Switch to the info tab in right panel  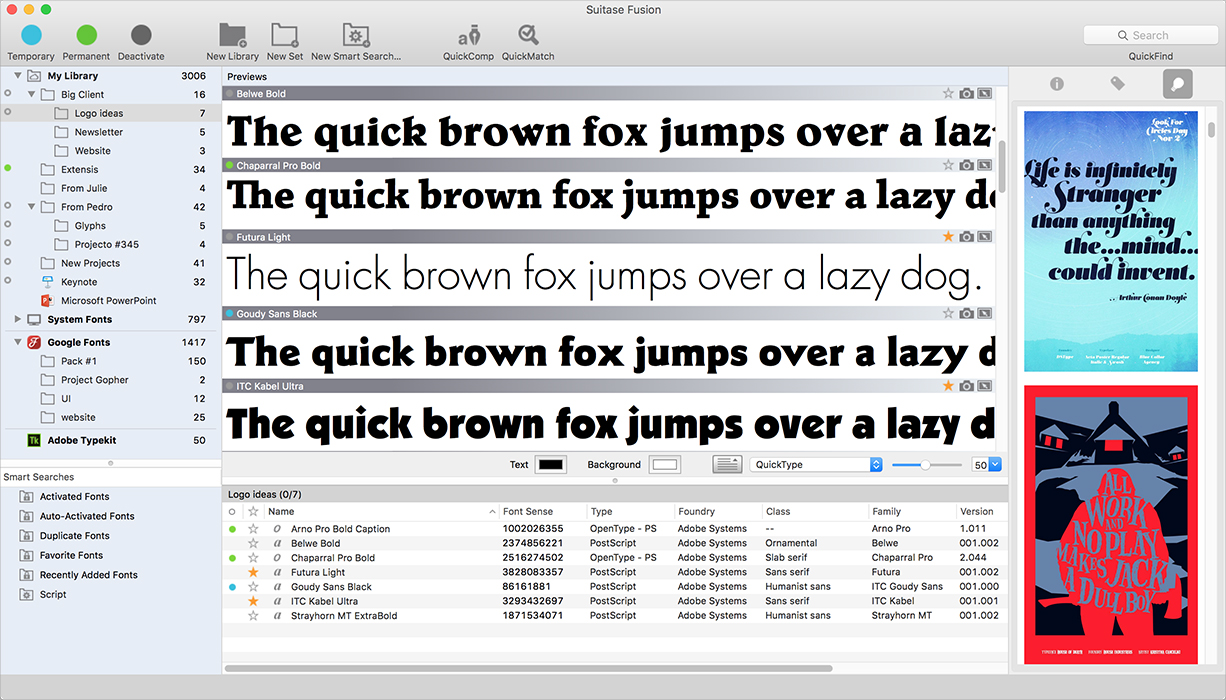(x=1056, y=84)
